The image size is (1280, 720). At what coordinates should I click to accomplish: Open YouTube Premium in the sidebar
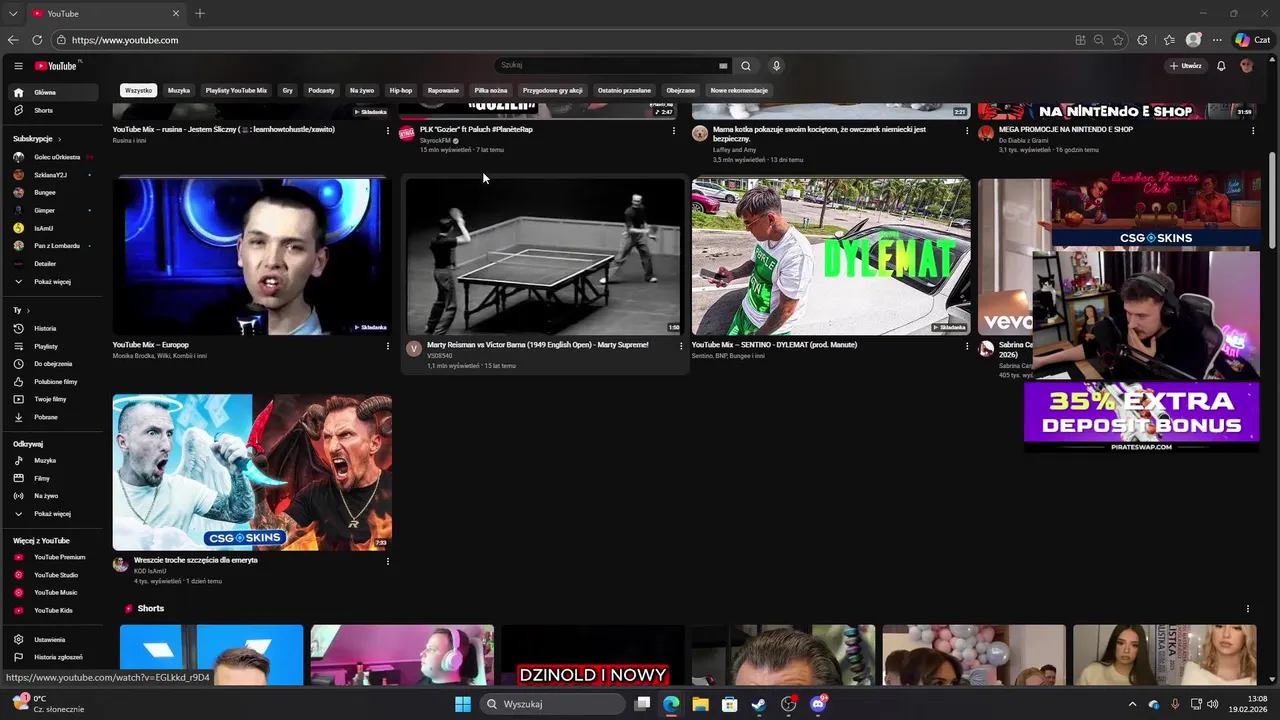coord(52,557)
